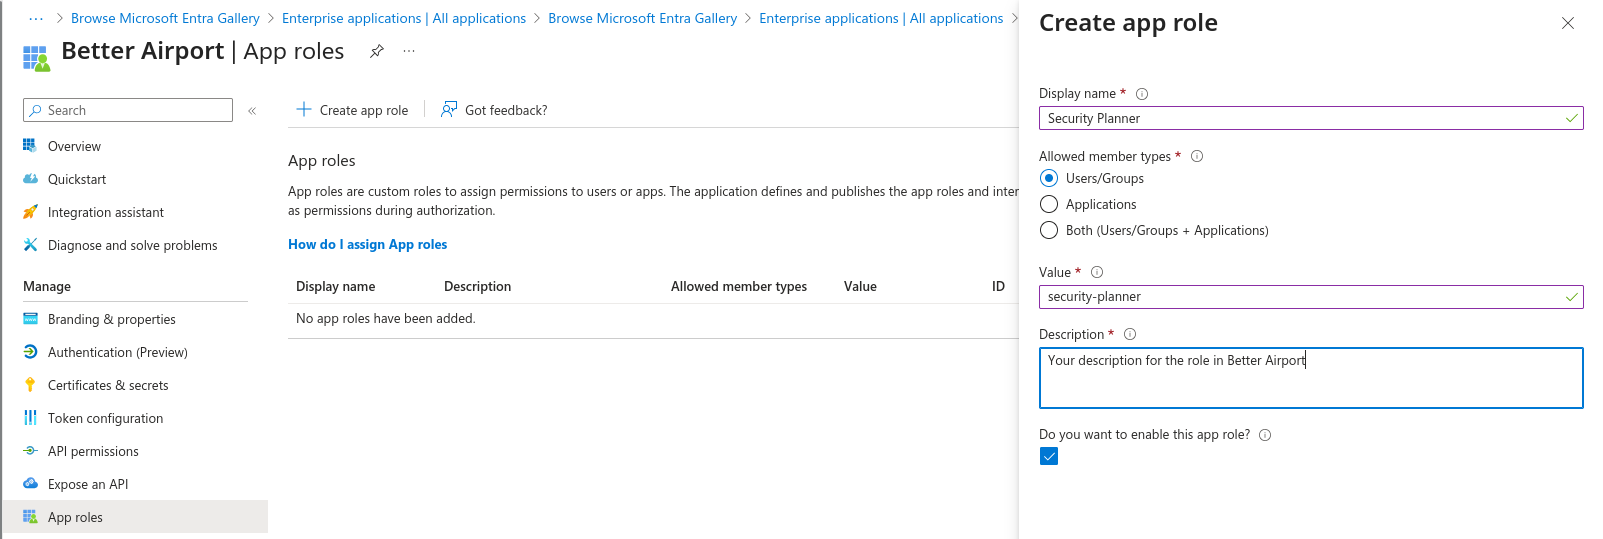This screenshot has width=1603, height=539.
Task: Select Both (Users/Groups + Applications) option
Action: coord(1049,230)
